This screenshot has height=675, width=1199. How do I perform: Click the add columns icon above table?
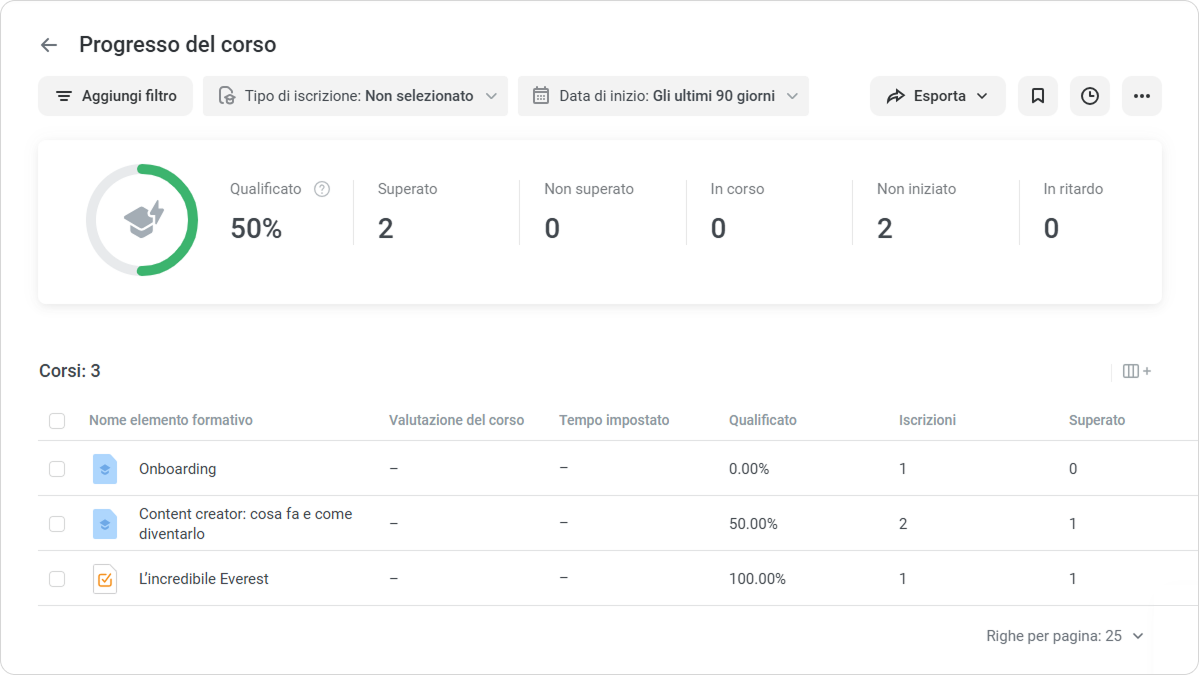pyautogui.click(x=1136, y=371)
